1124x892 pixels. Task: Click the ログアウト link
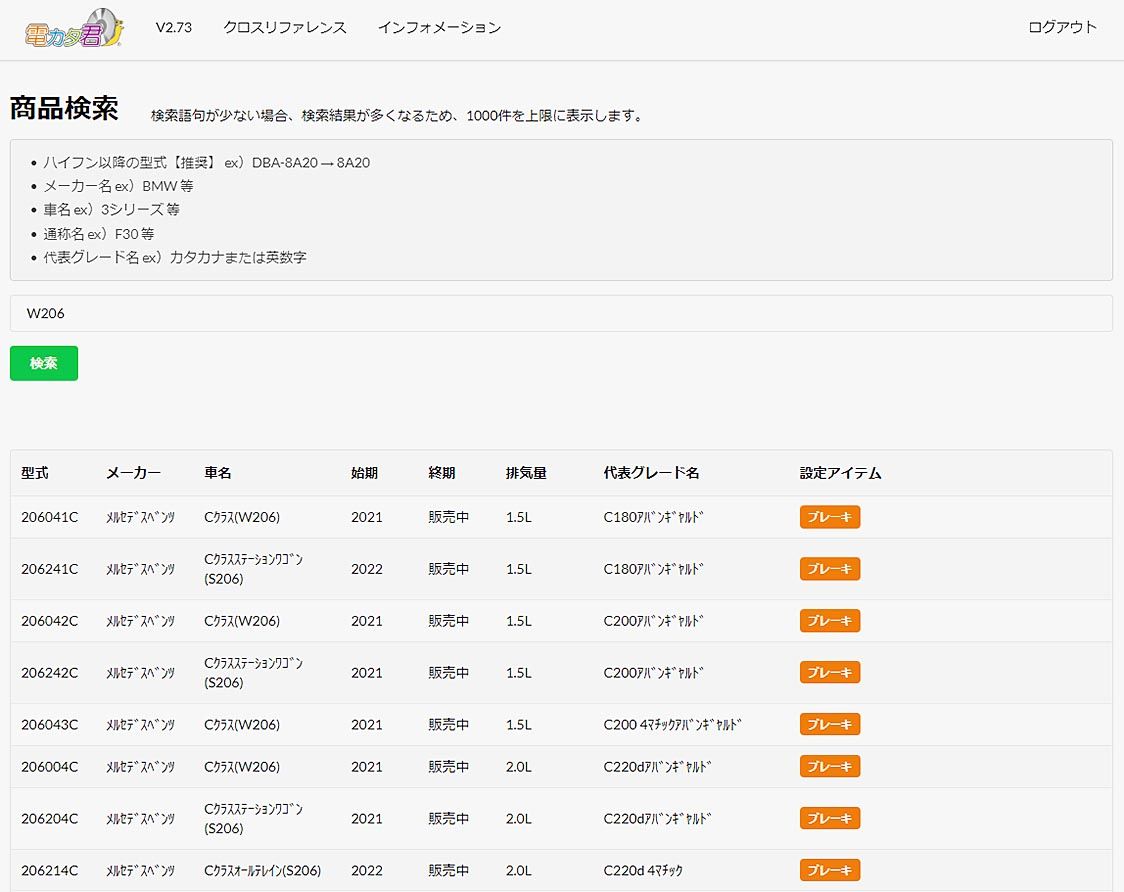pyautogui.click(x=1062, y=28)
